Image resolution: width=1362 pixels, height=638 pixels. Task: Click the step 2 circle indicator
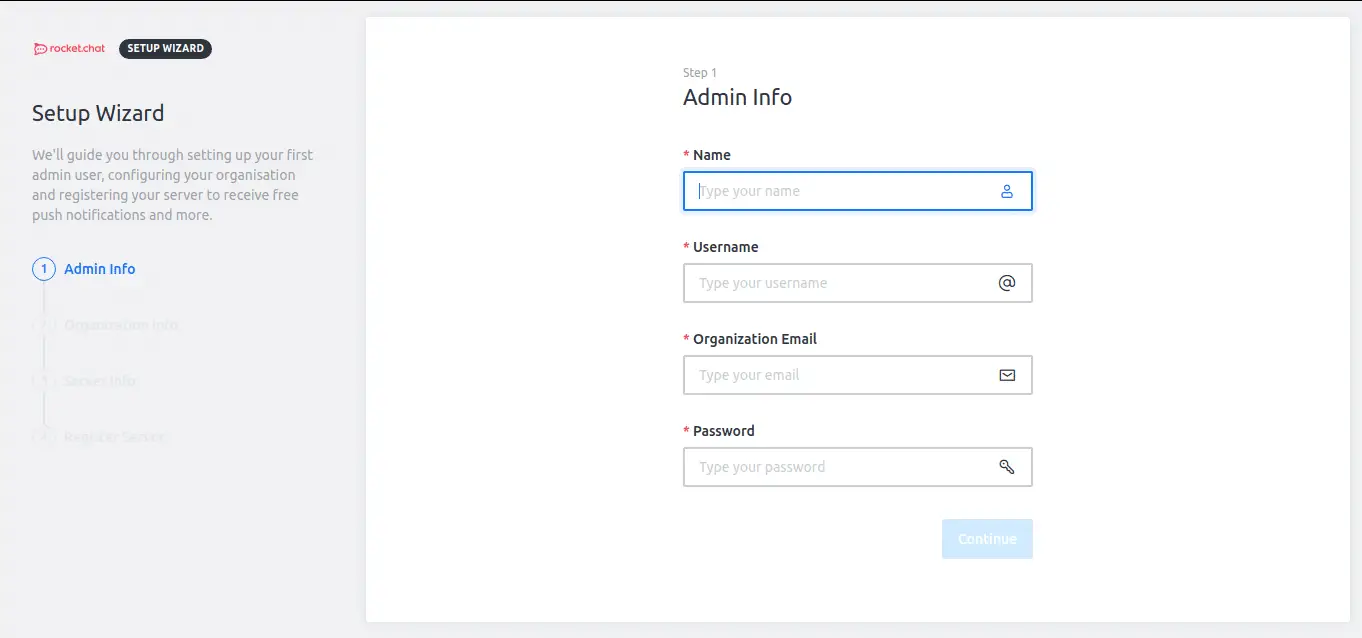pyautogui.click(x=44, y=324)
